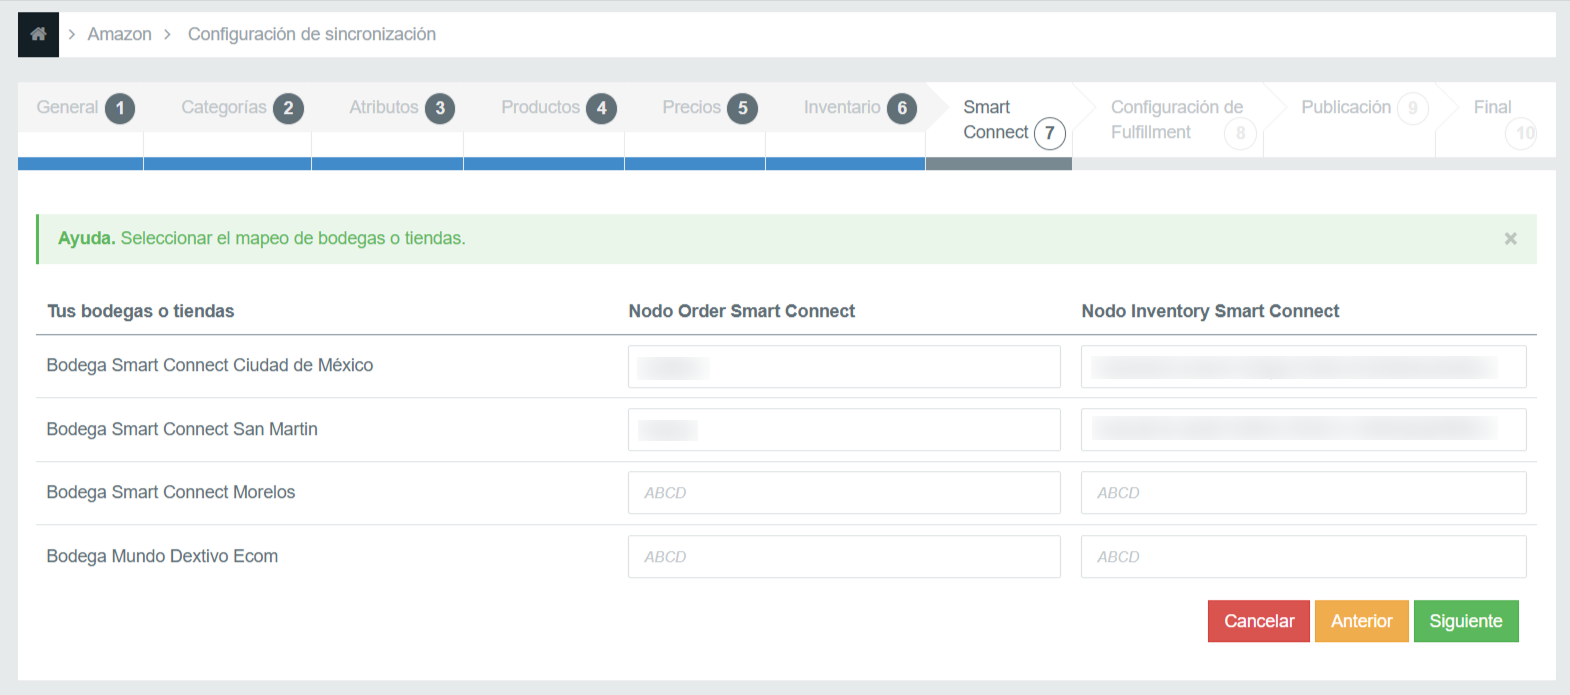The image size is (1570, 695).
Task: Click the home icon in breadcrumb
Action: 38,34
